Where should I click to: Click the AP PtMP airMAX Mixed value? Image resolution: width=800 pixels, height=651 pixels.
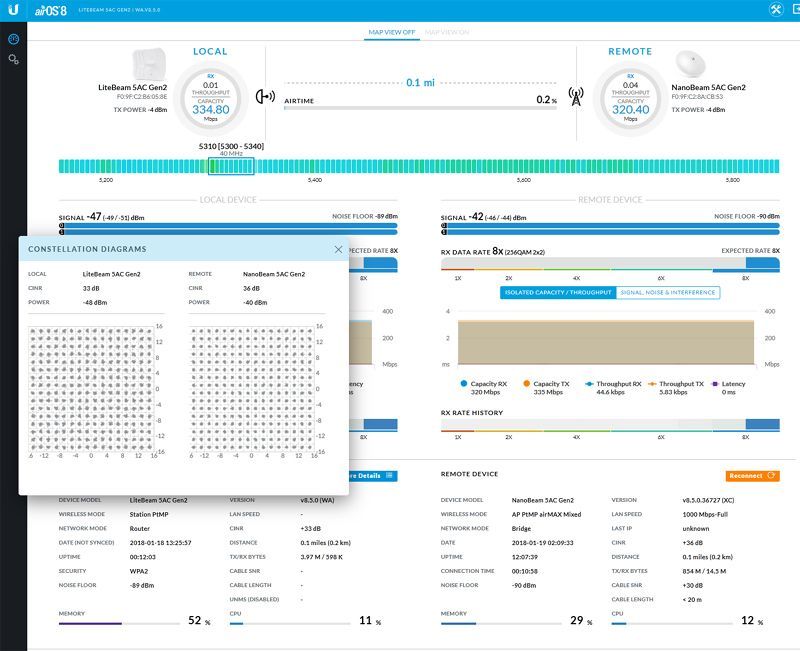[546, 514]
